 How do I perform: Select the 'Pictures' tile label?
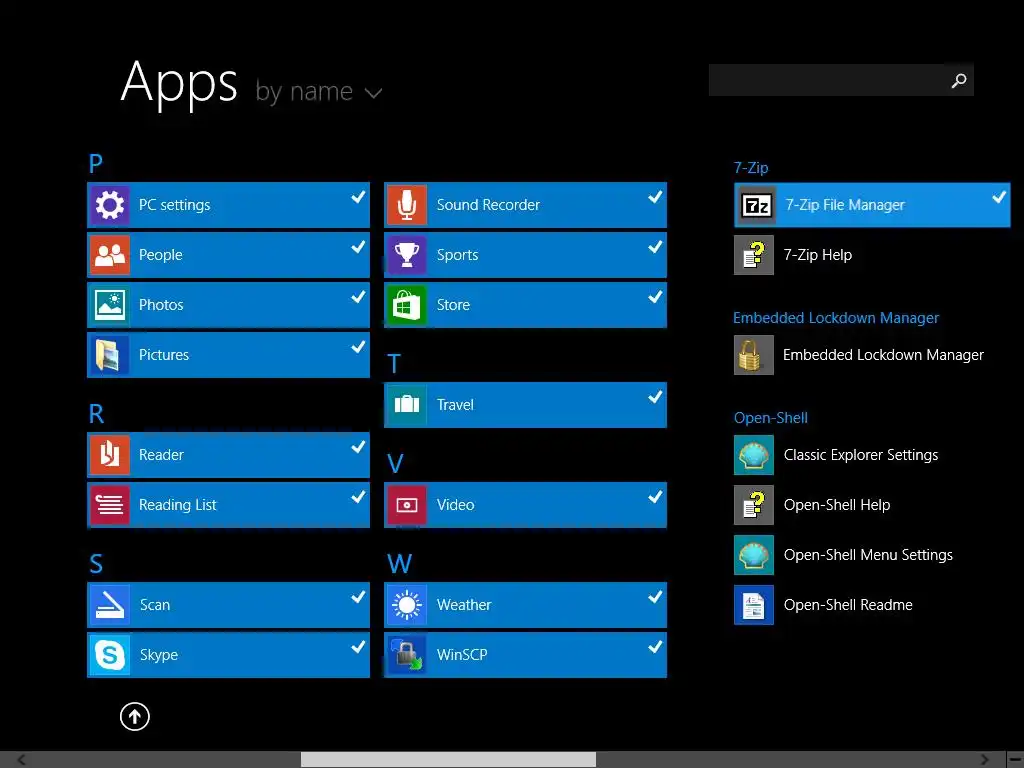coord(164,355)
